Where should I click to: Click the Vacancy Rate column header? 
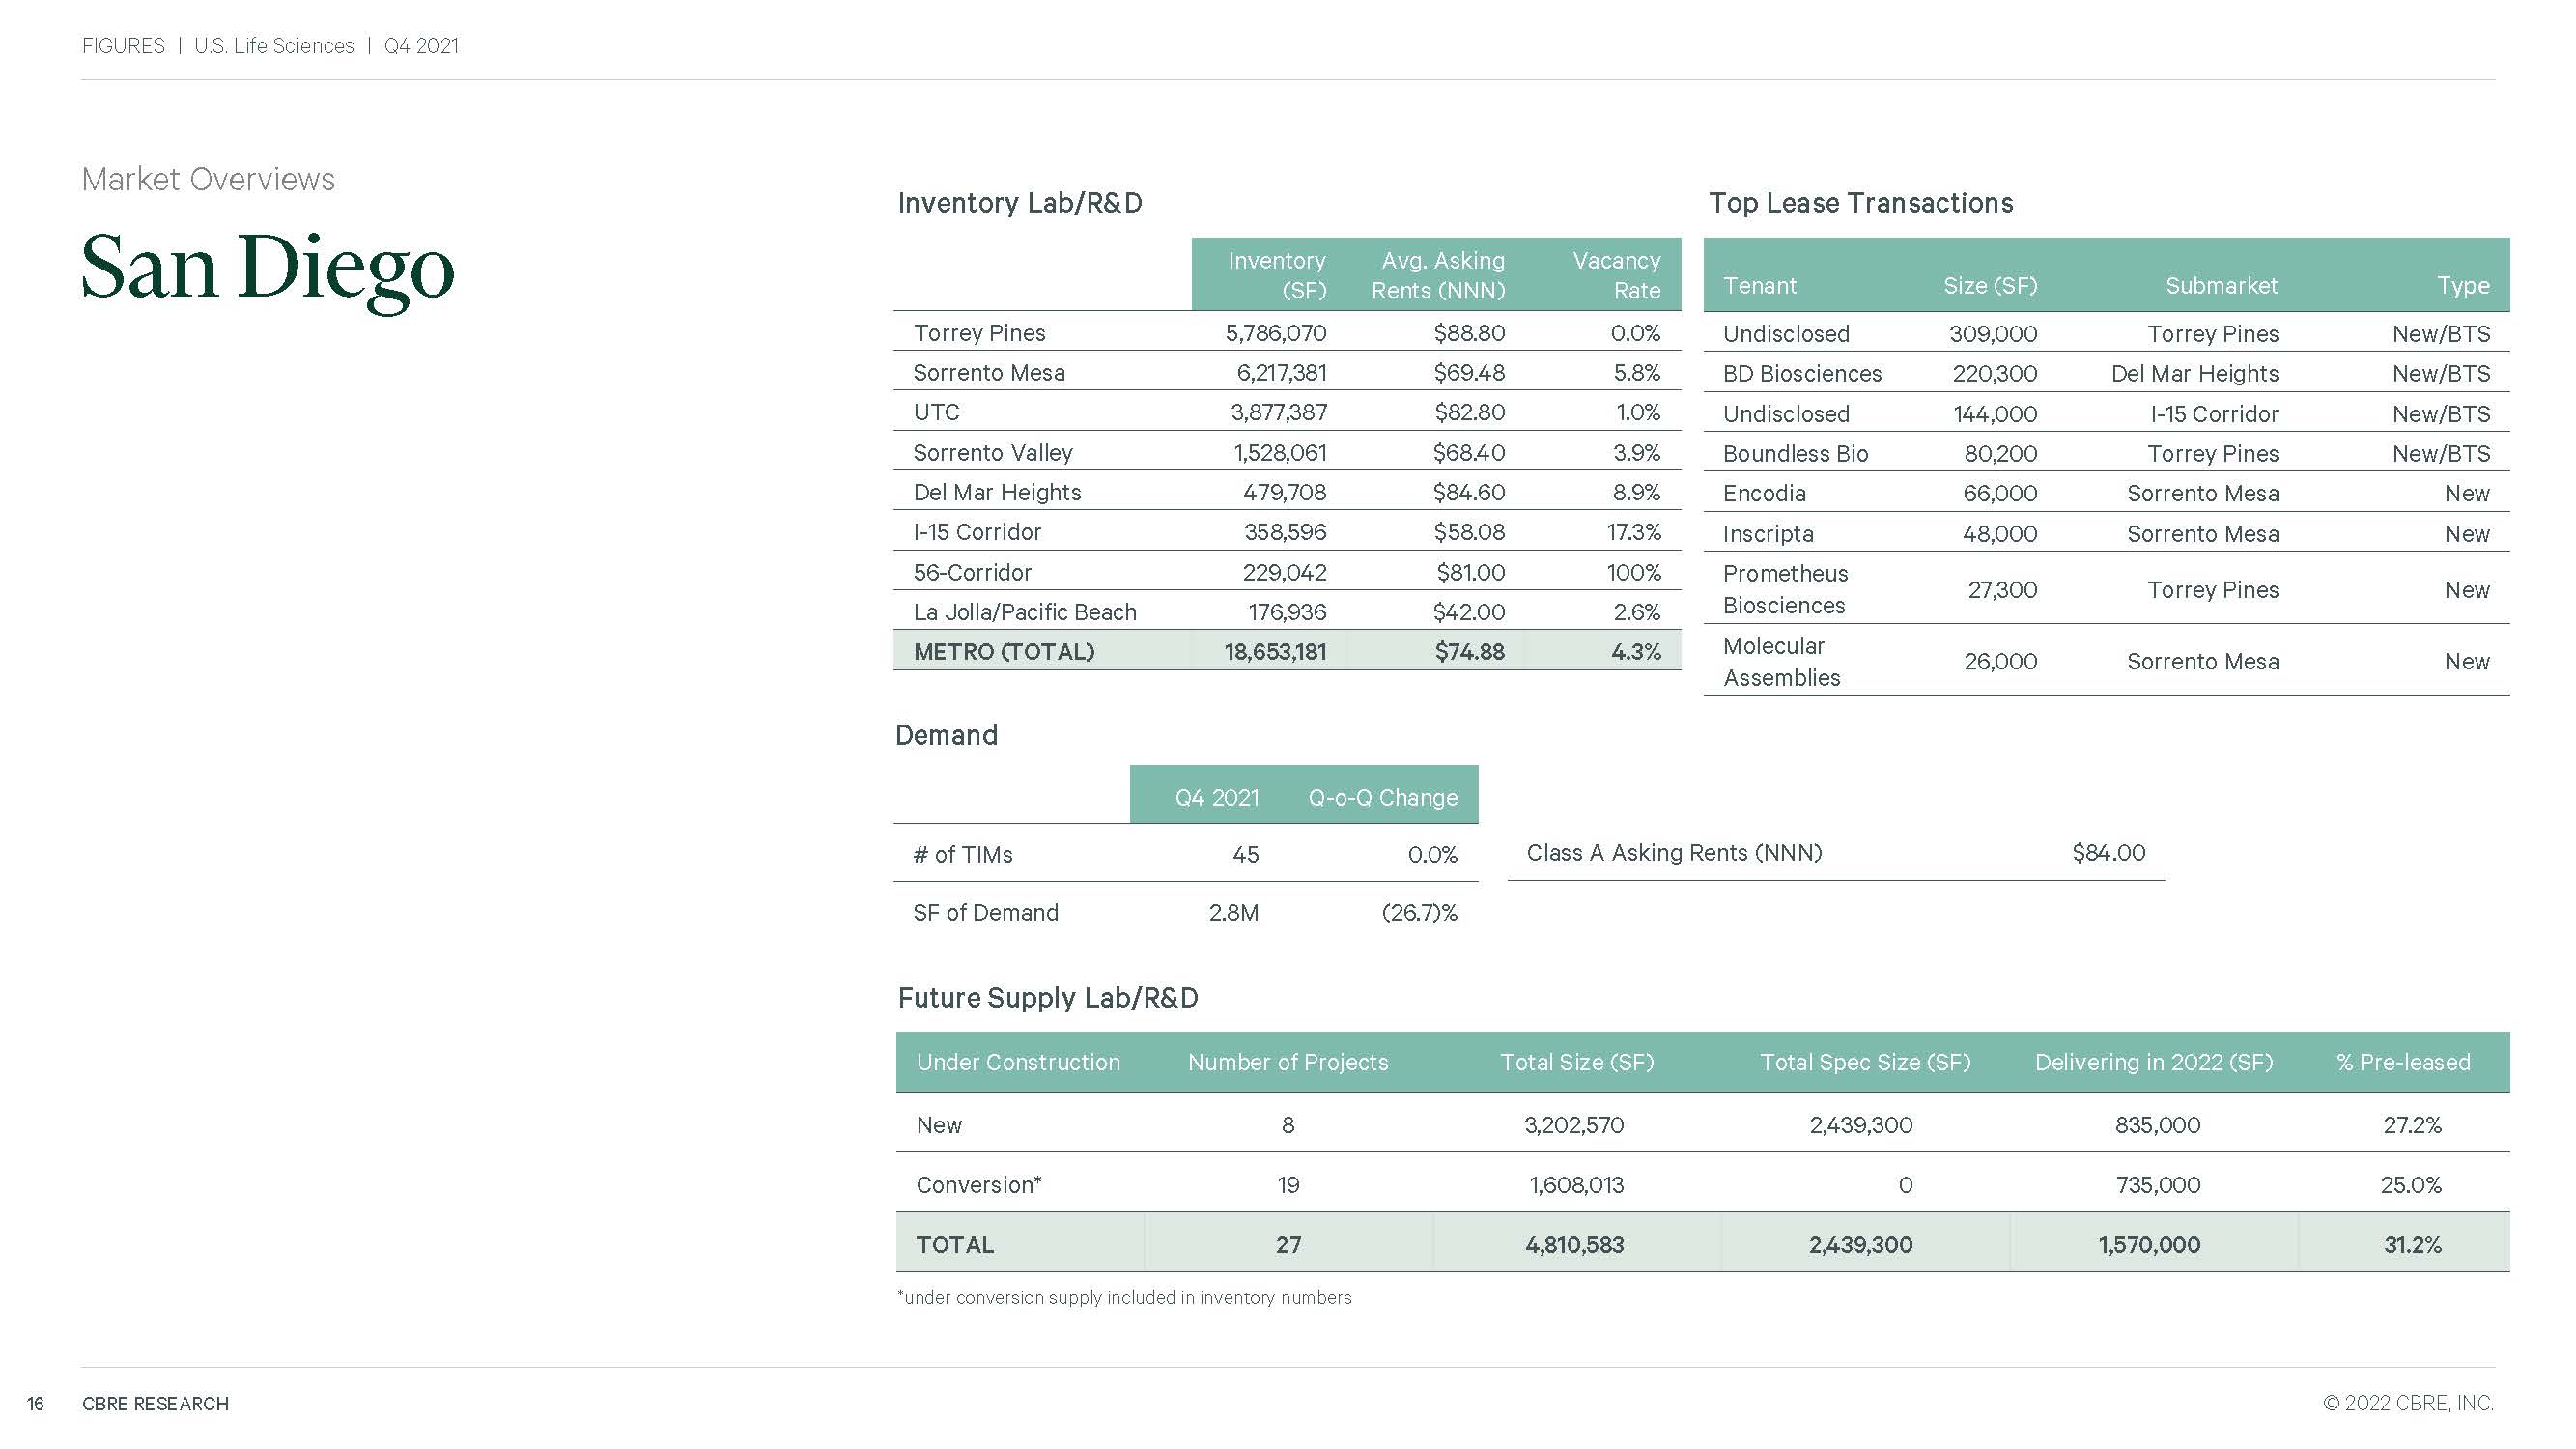(1615, 275)
